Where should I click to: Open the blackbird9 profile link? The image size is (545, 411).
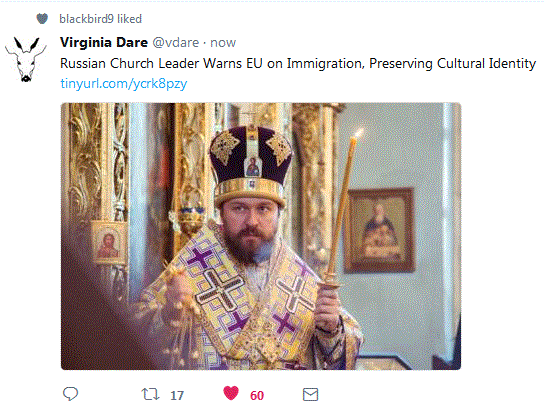87,19
